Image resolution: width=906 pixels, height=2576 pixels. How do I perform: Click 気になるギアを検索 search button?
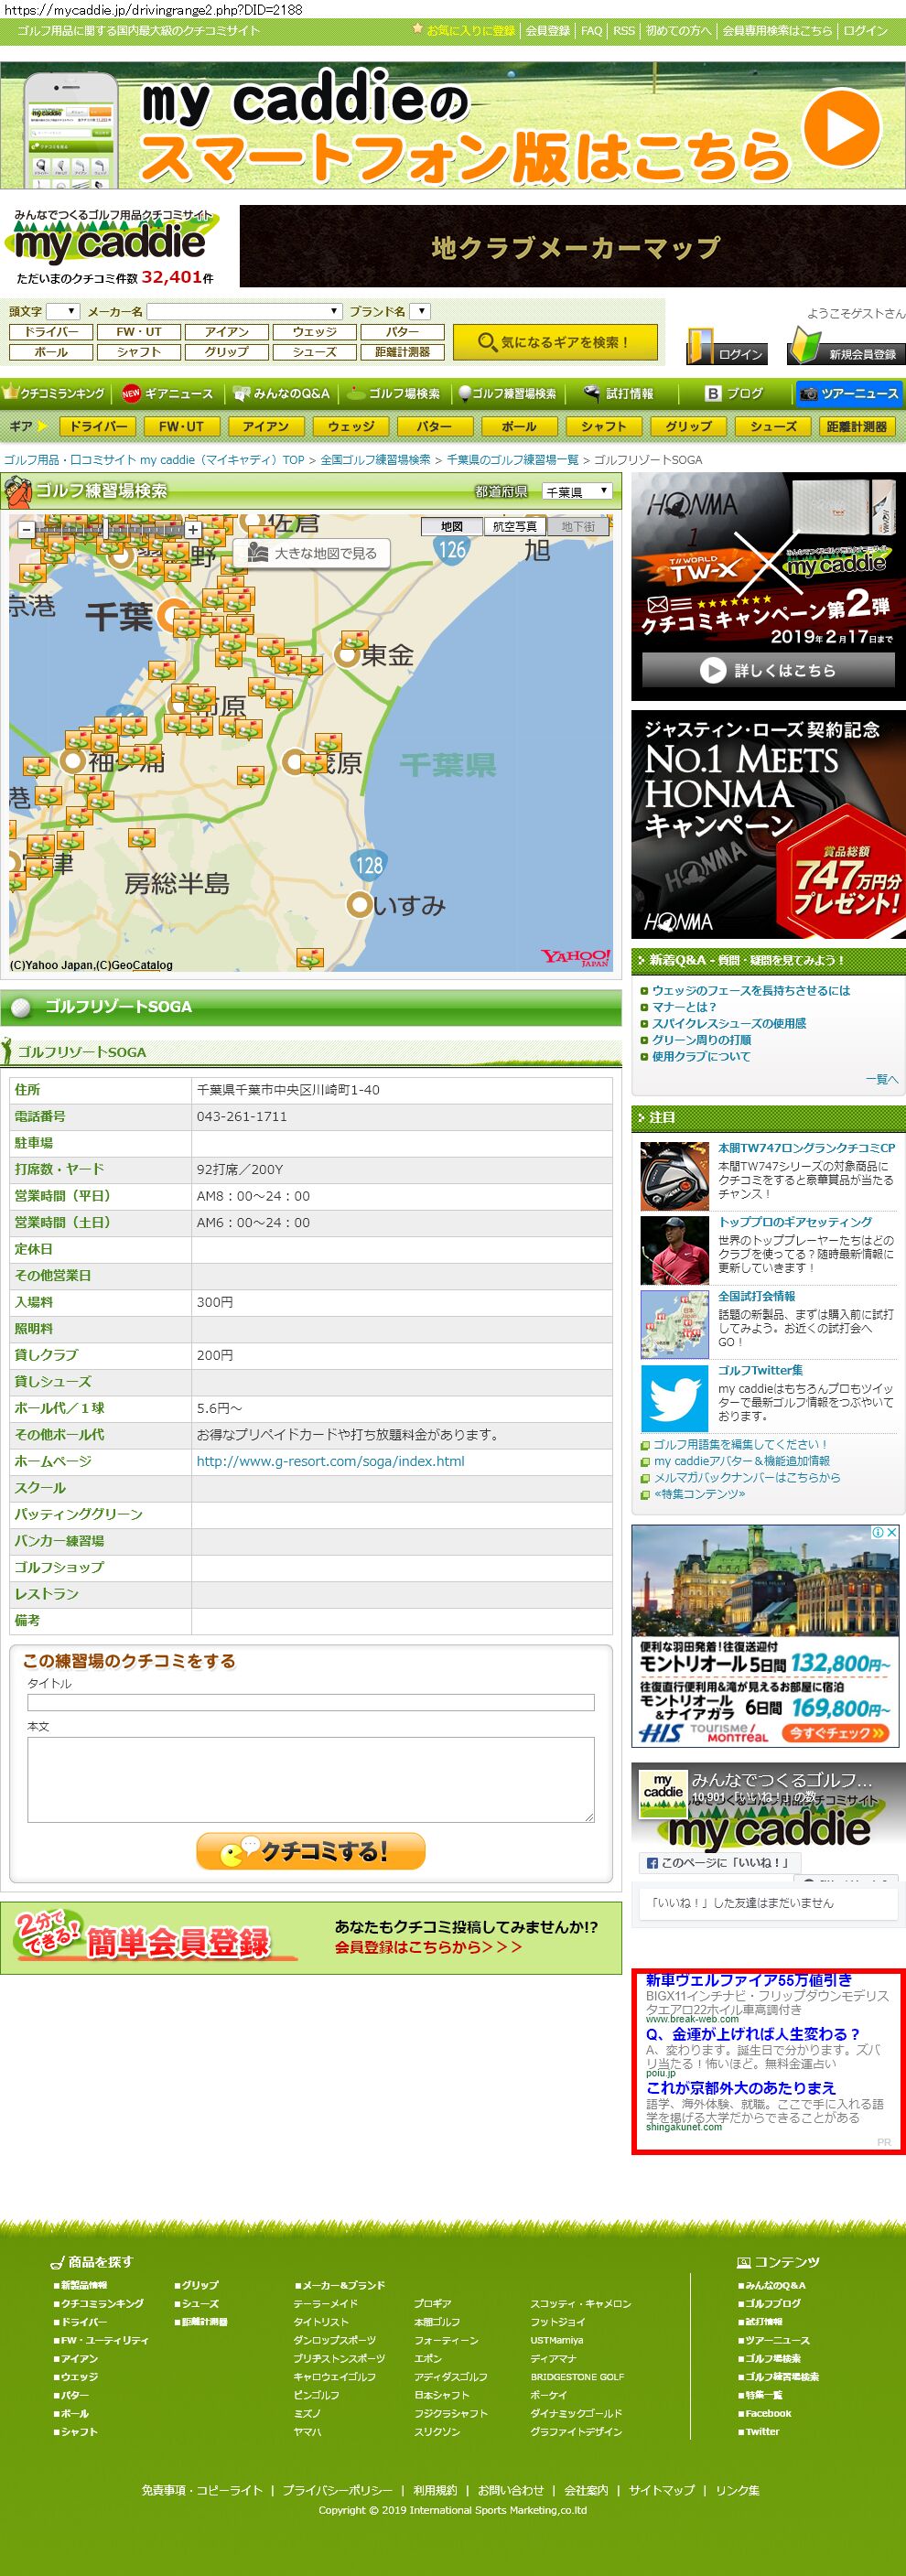[x=555, y=342]
